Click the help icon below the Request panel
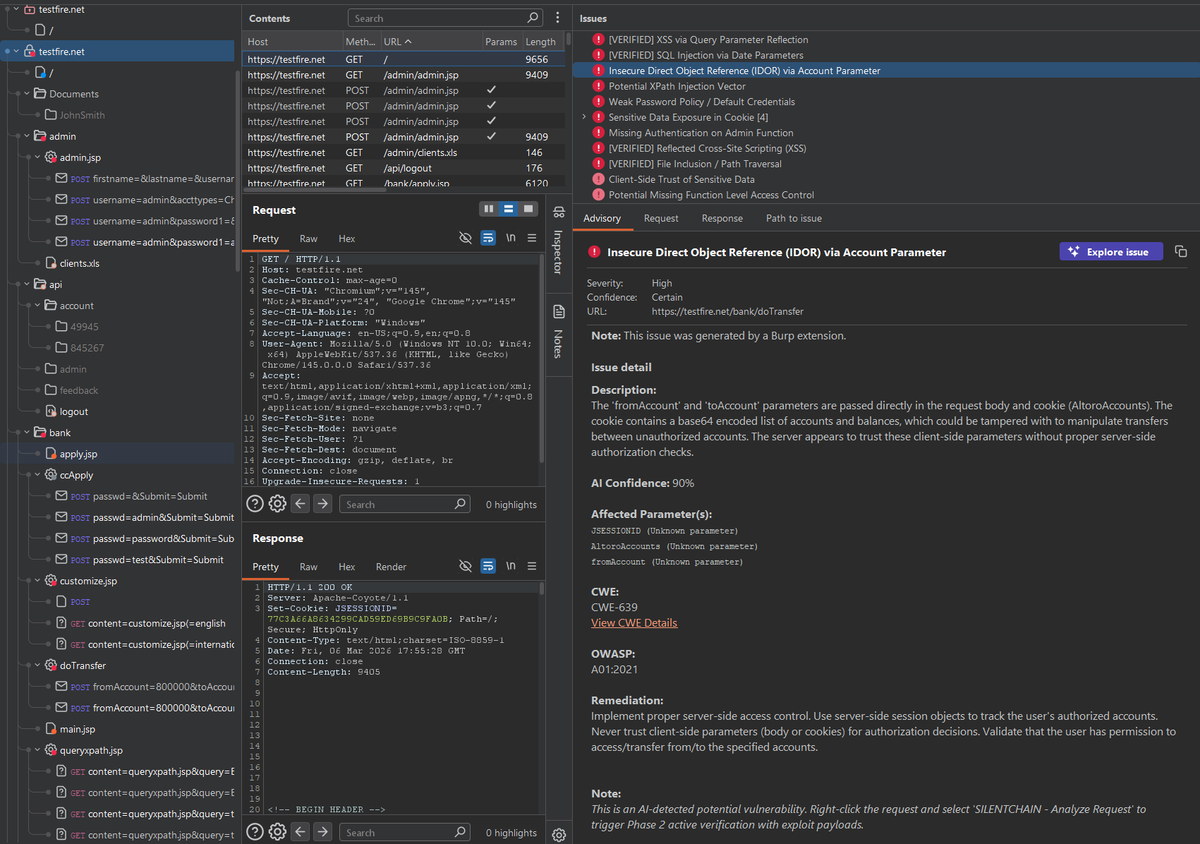Image resolution: width=1200 pixels, height=844 pixels. (x=255, y=503)
